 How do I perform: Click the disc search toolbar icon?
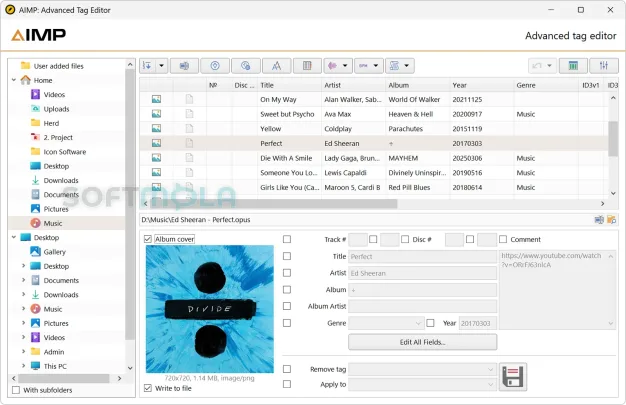[x=246, y=66]
